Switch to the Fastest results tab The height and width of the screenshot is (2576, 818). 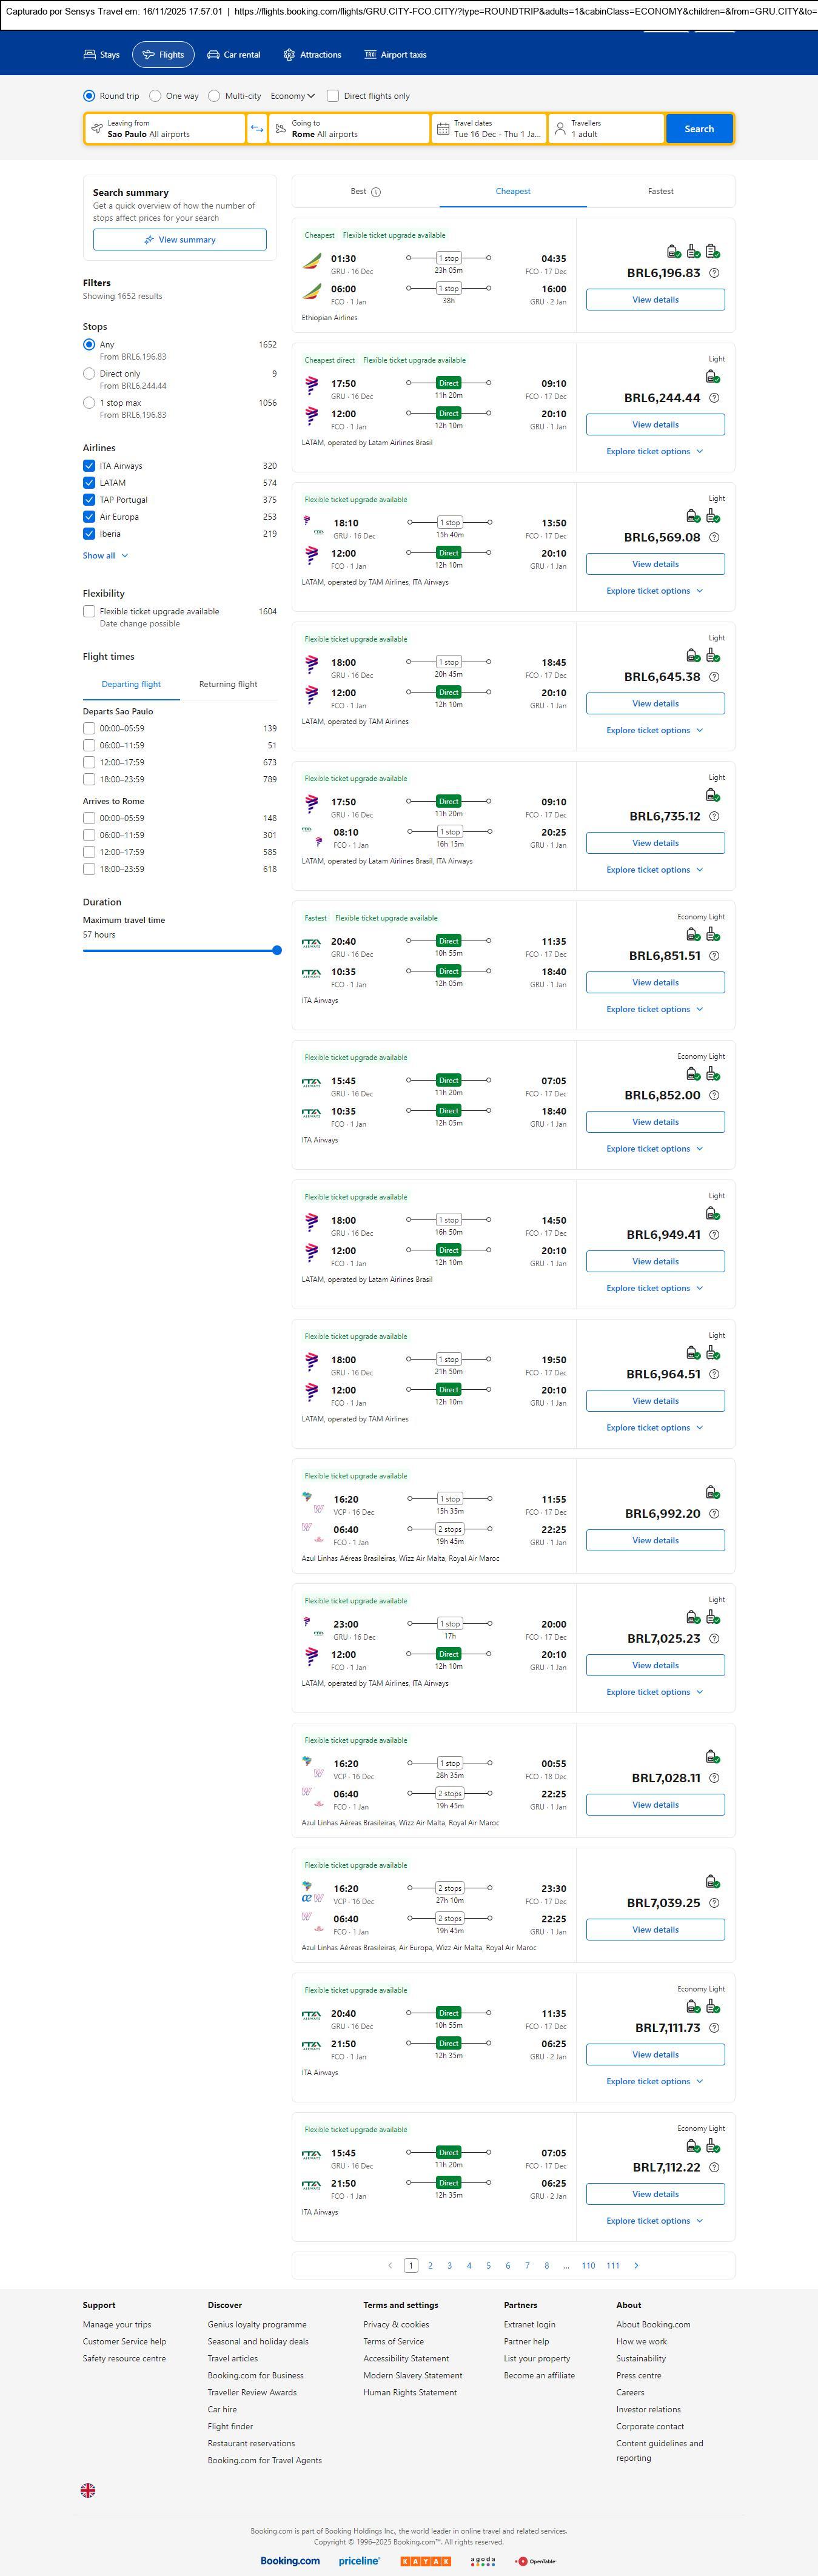[660, 191]
